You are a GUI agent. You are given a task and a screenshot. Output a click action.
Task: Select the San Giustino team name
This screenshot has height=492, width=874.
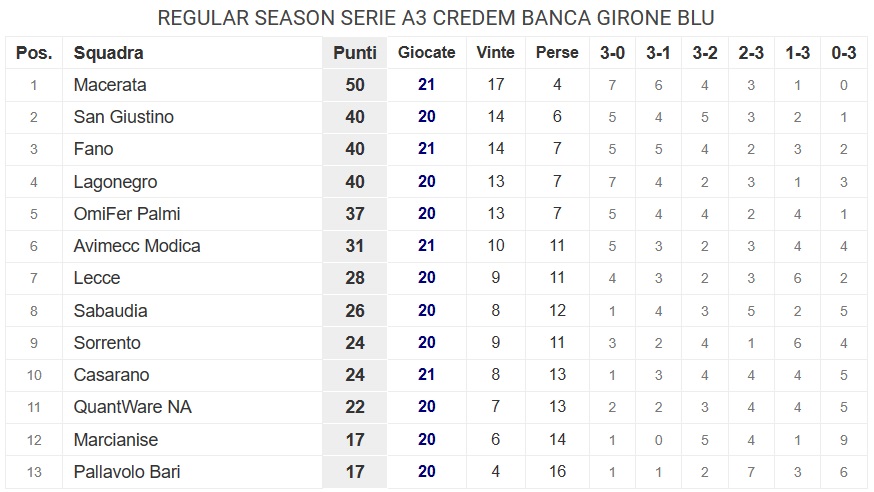124,117
